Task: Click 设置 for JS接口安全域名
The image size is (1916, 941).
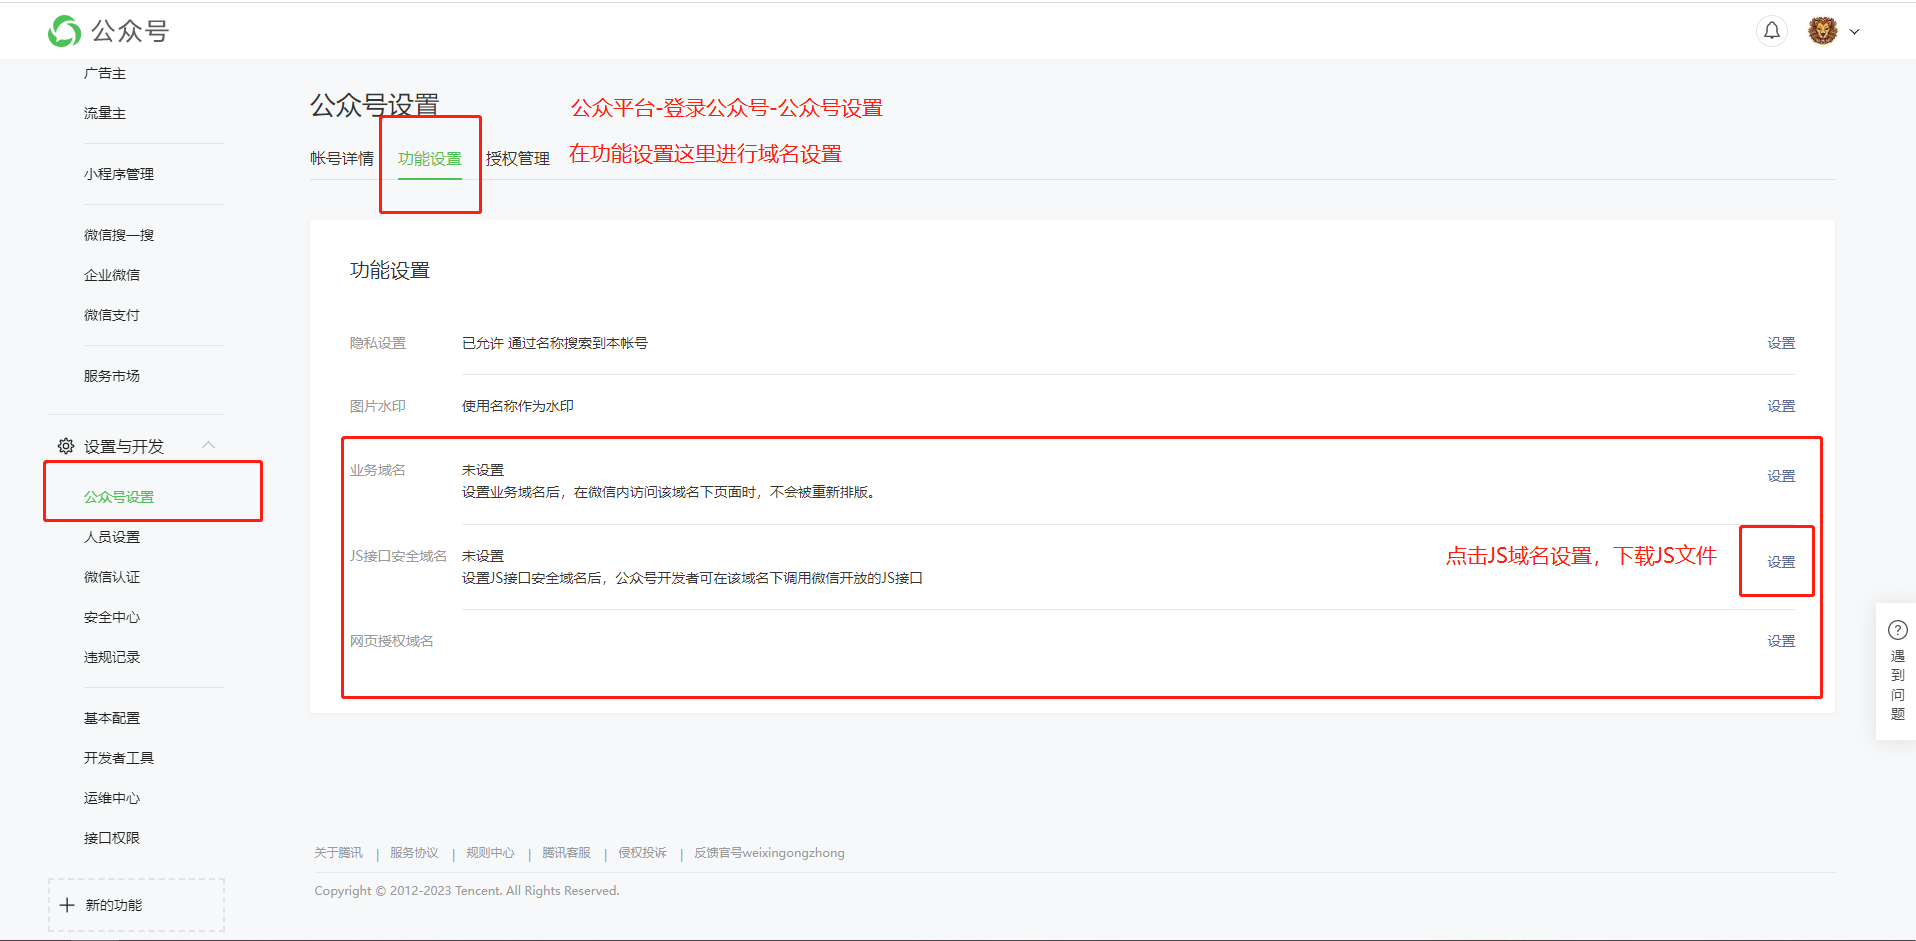Action: pos(1780,562)
